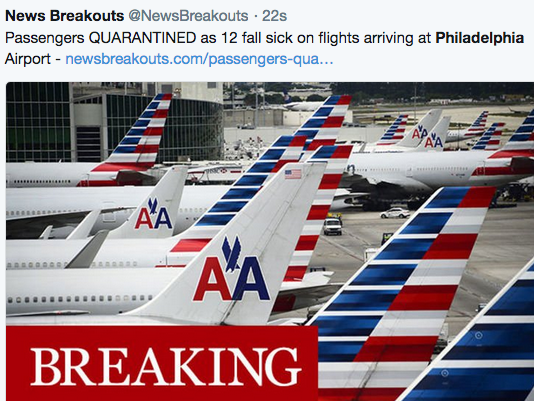Follow the newsbreakouts.com/passengers-qua… link

(199, 59)
